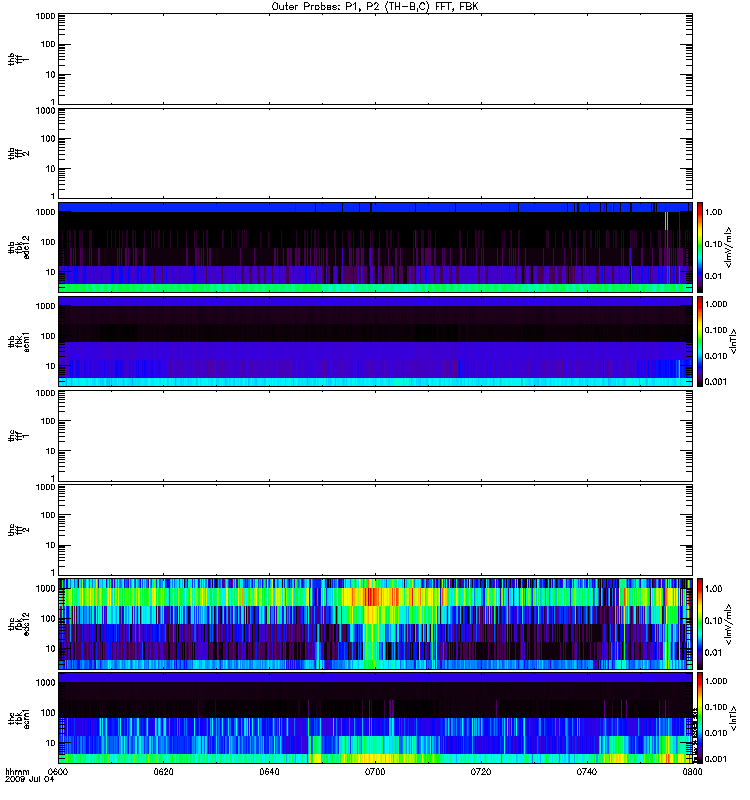The width and height of the screenshot is (750, 800).
Task: Click the 0.01 label on thc edc12 colorbar
Action: (x=713, y=653)
